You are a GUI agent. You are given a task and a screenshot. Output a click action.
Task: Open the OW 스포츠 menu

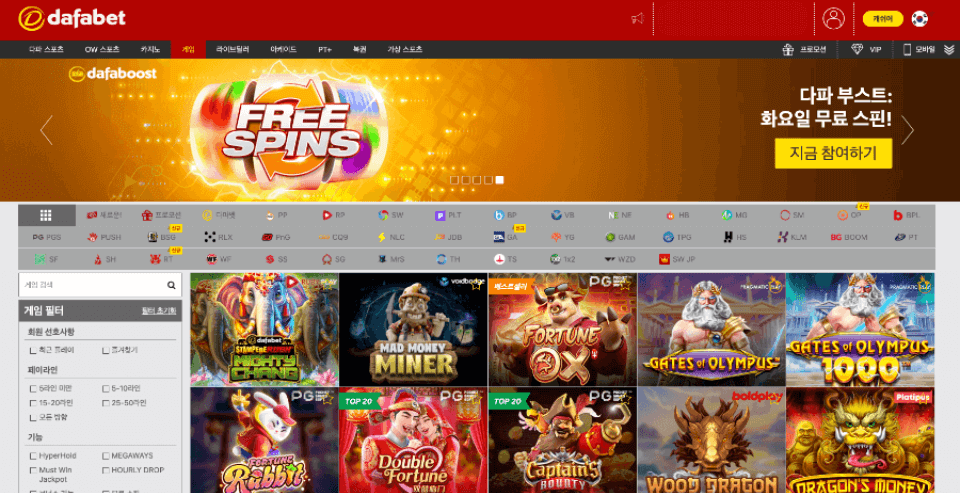click(x=102, y=50)
